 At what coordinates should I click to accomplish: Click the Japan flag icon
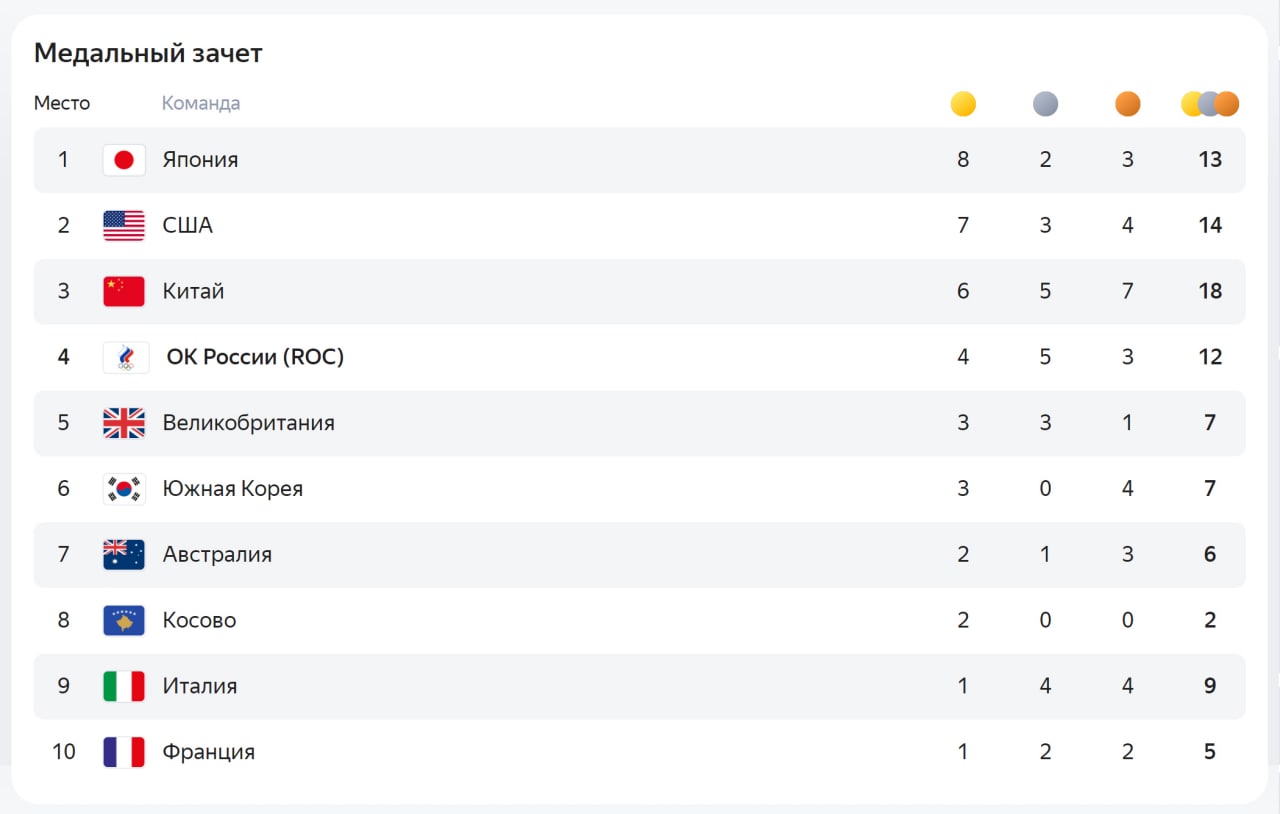[x=124, y=160]
